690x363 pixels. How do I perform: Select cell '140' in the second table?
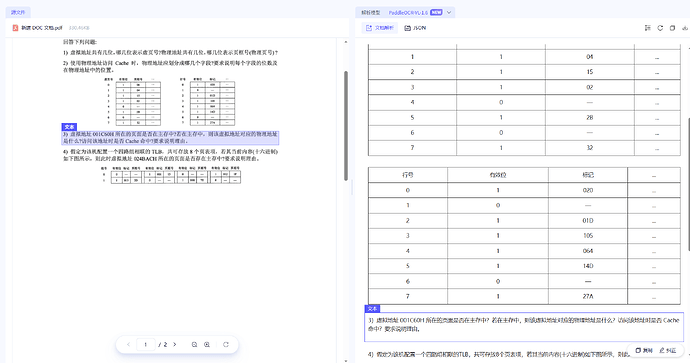click(588, 266)
